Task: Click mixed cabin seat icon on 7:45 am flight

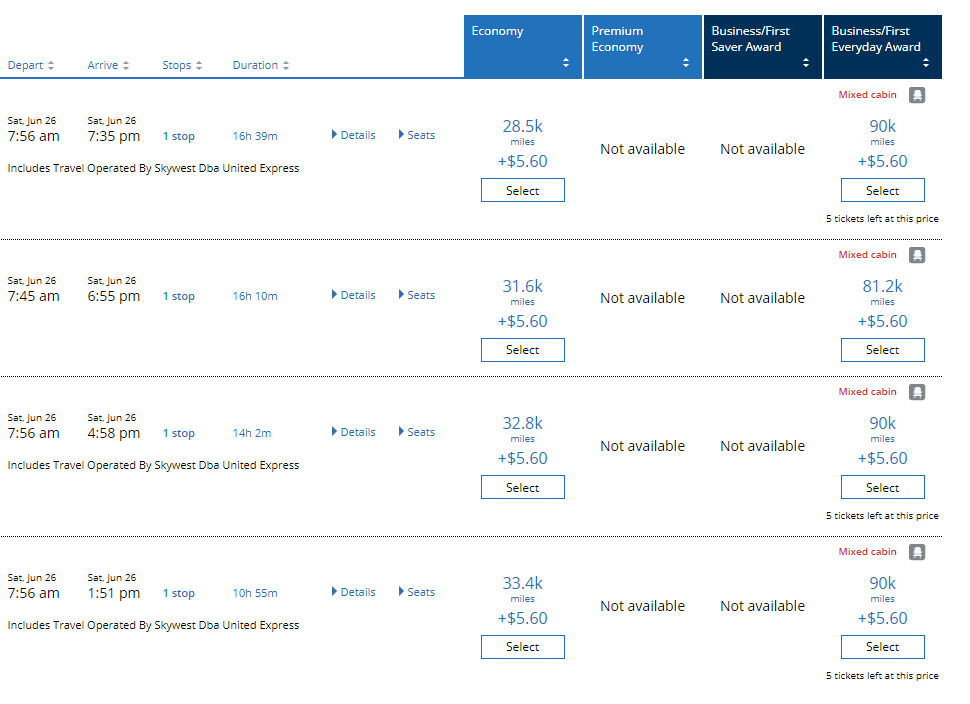Action: pos(917,255)
